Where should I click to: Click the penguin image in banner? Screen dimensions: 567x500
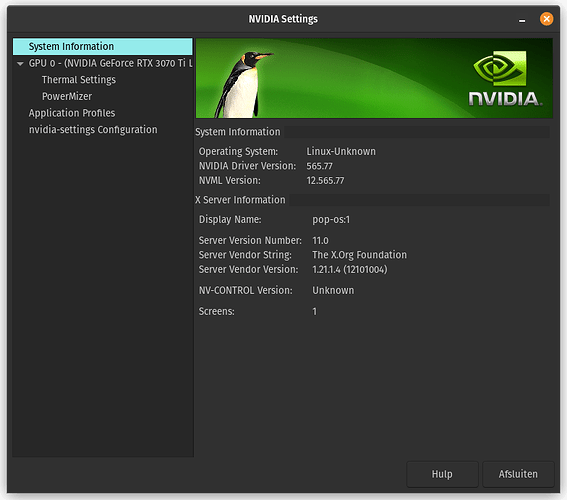[243, 85]
